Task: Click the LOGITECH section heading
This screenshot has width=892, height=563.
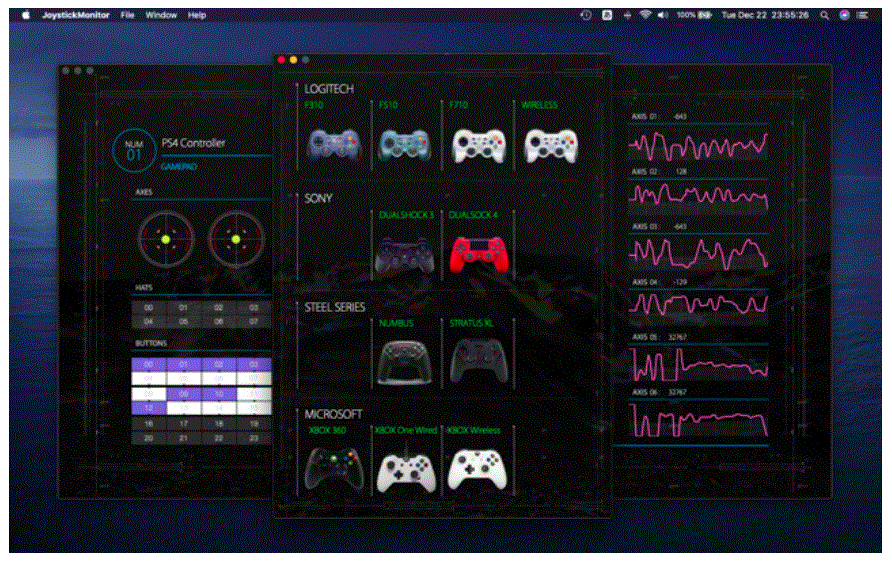Action: click(x=329, y=89)
